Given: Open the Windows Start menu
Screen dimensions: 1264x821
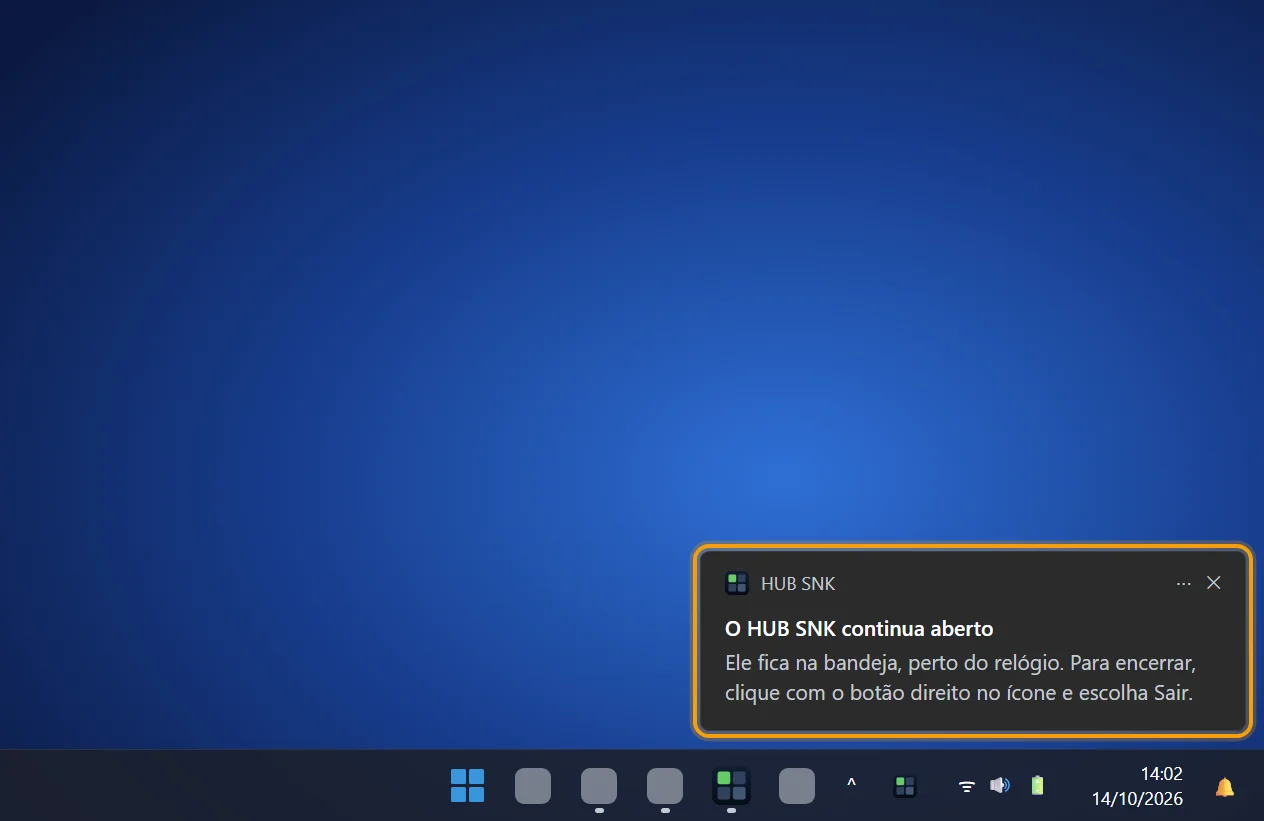Looking at the screenshot, I should click(x=467, y=786).
